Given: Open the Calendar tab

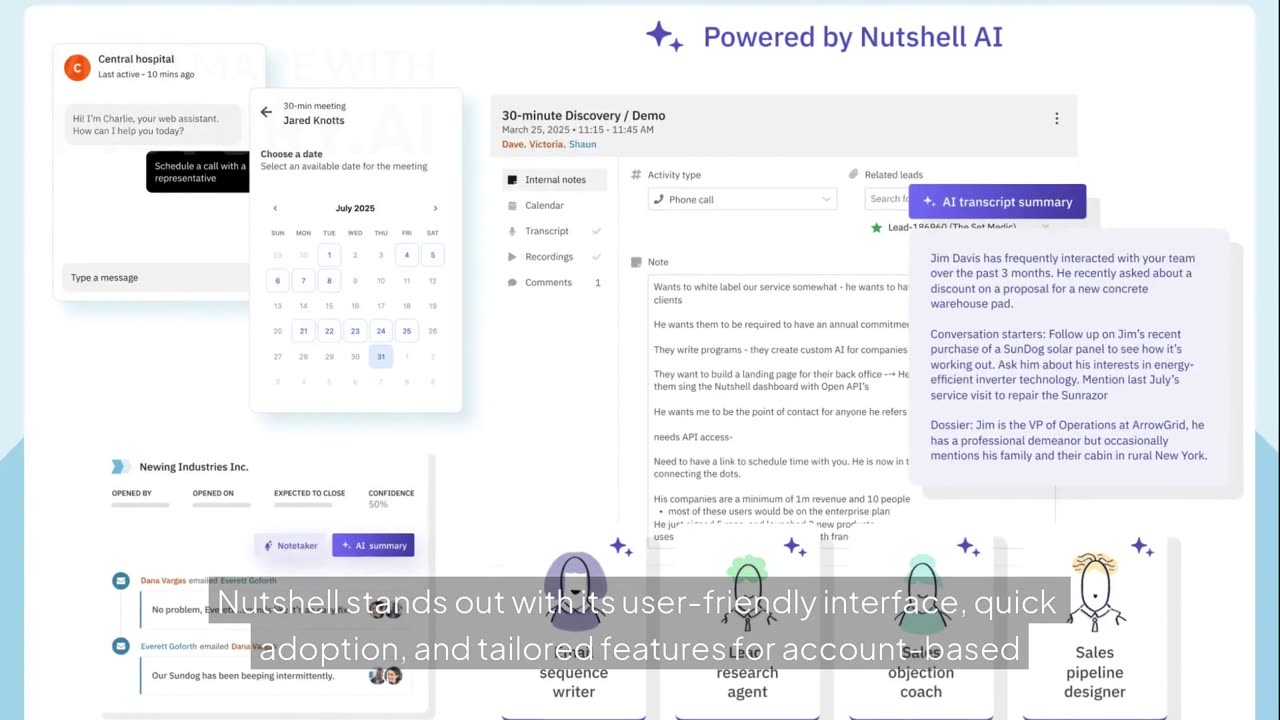Looking at the screenshot, I should click(x=544, y=205).
